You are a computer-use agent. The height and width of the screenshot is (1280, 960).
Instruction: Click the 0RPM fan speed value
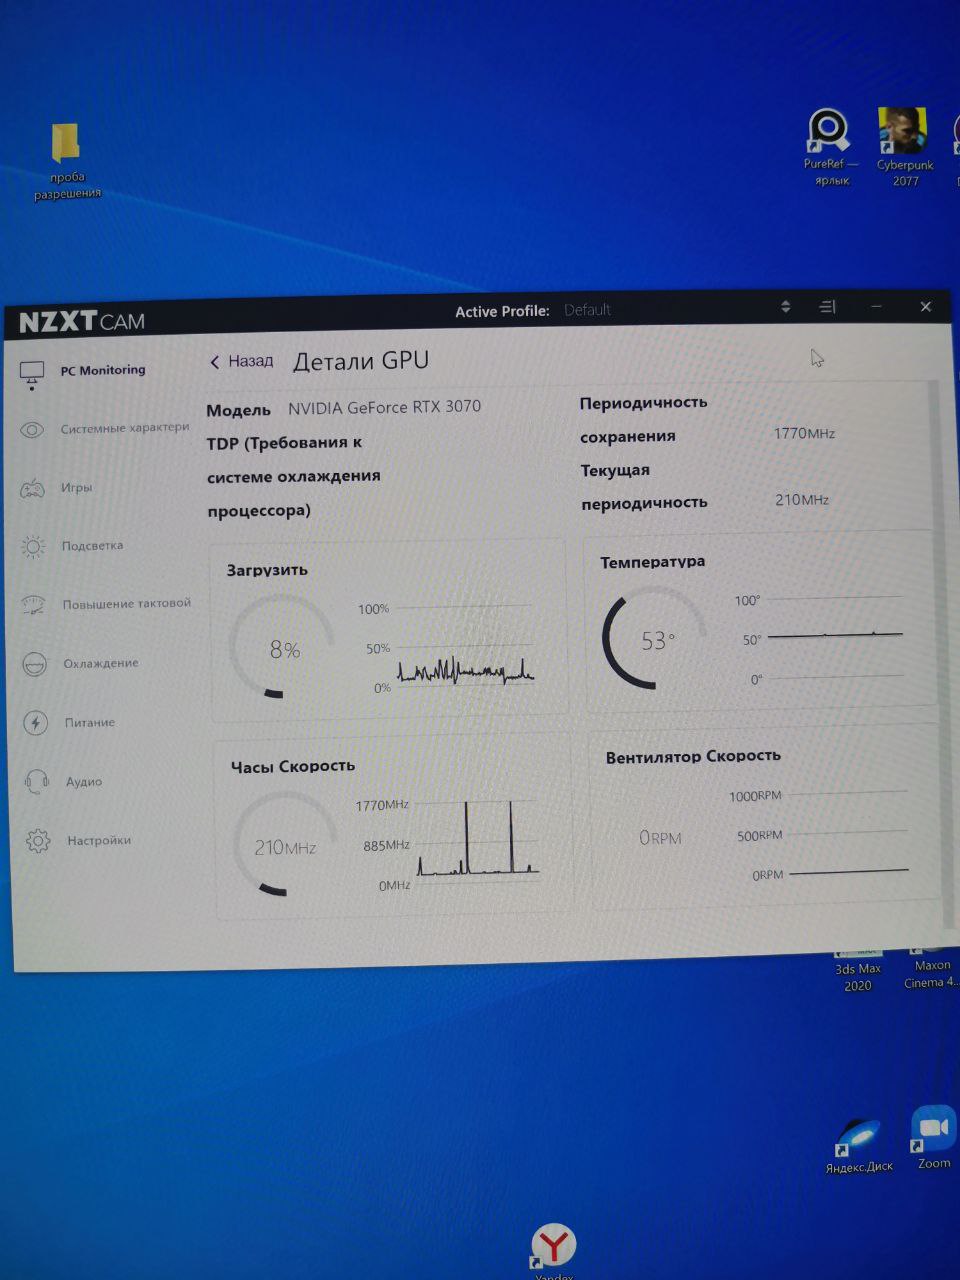[x=660, y=838]
